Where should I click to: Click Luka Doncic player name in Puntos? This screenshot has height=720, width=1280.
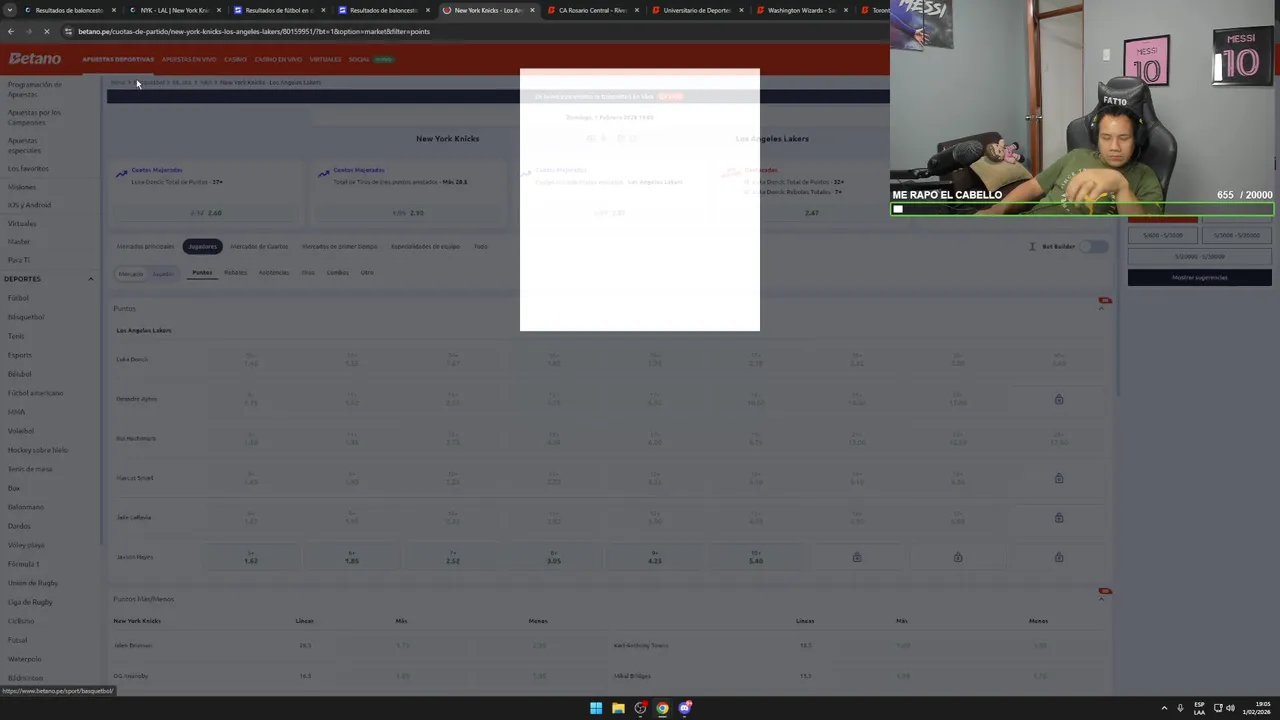132,359
